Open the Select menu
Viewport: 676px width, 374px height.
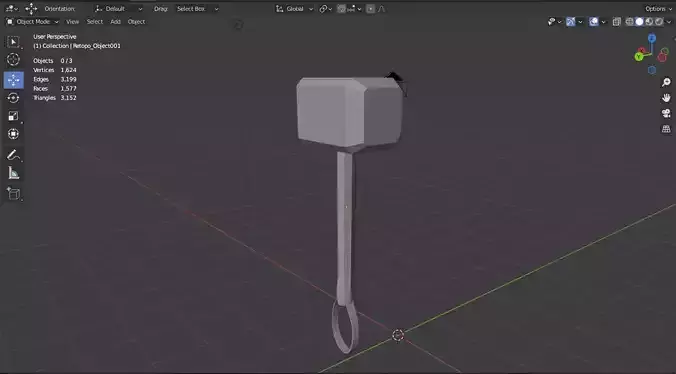coord(94,22)
